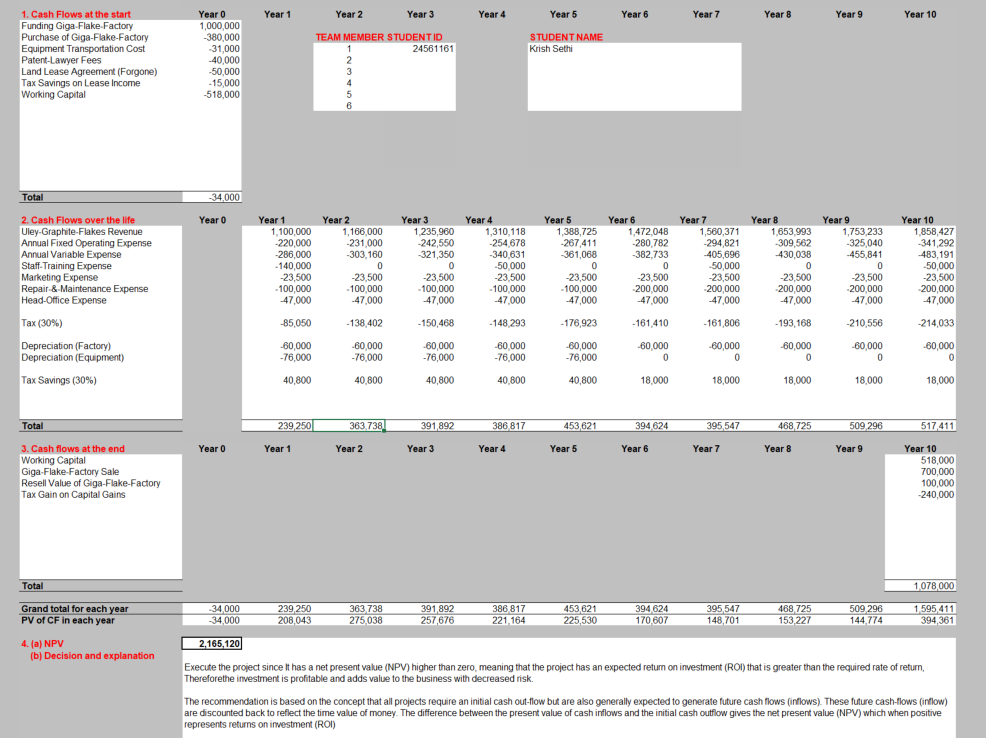Click '1. Cash Flows at the start' heading

click(76, 14)
